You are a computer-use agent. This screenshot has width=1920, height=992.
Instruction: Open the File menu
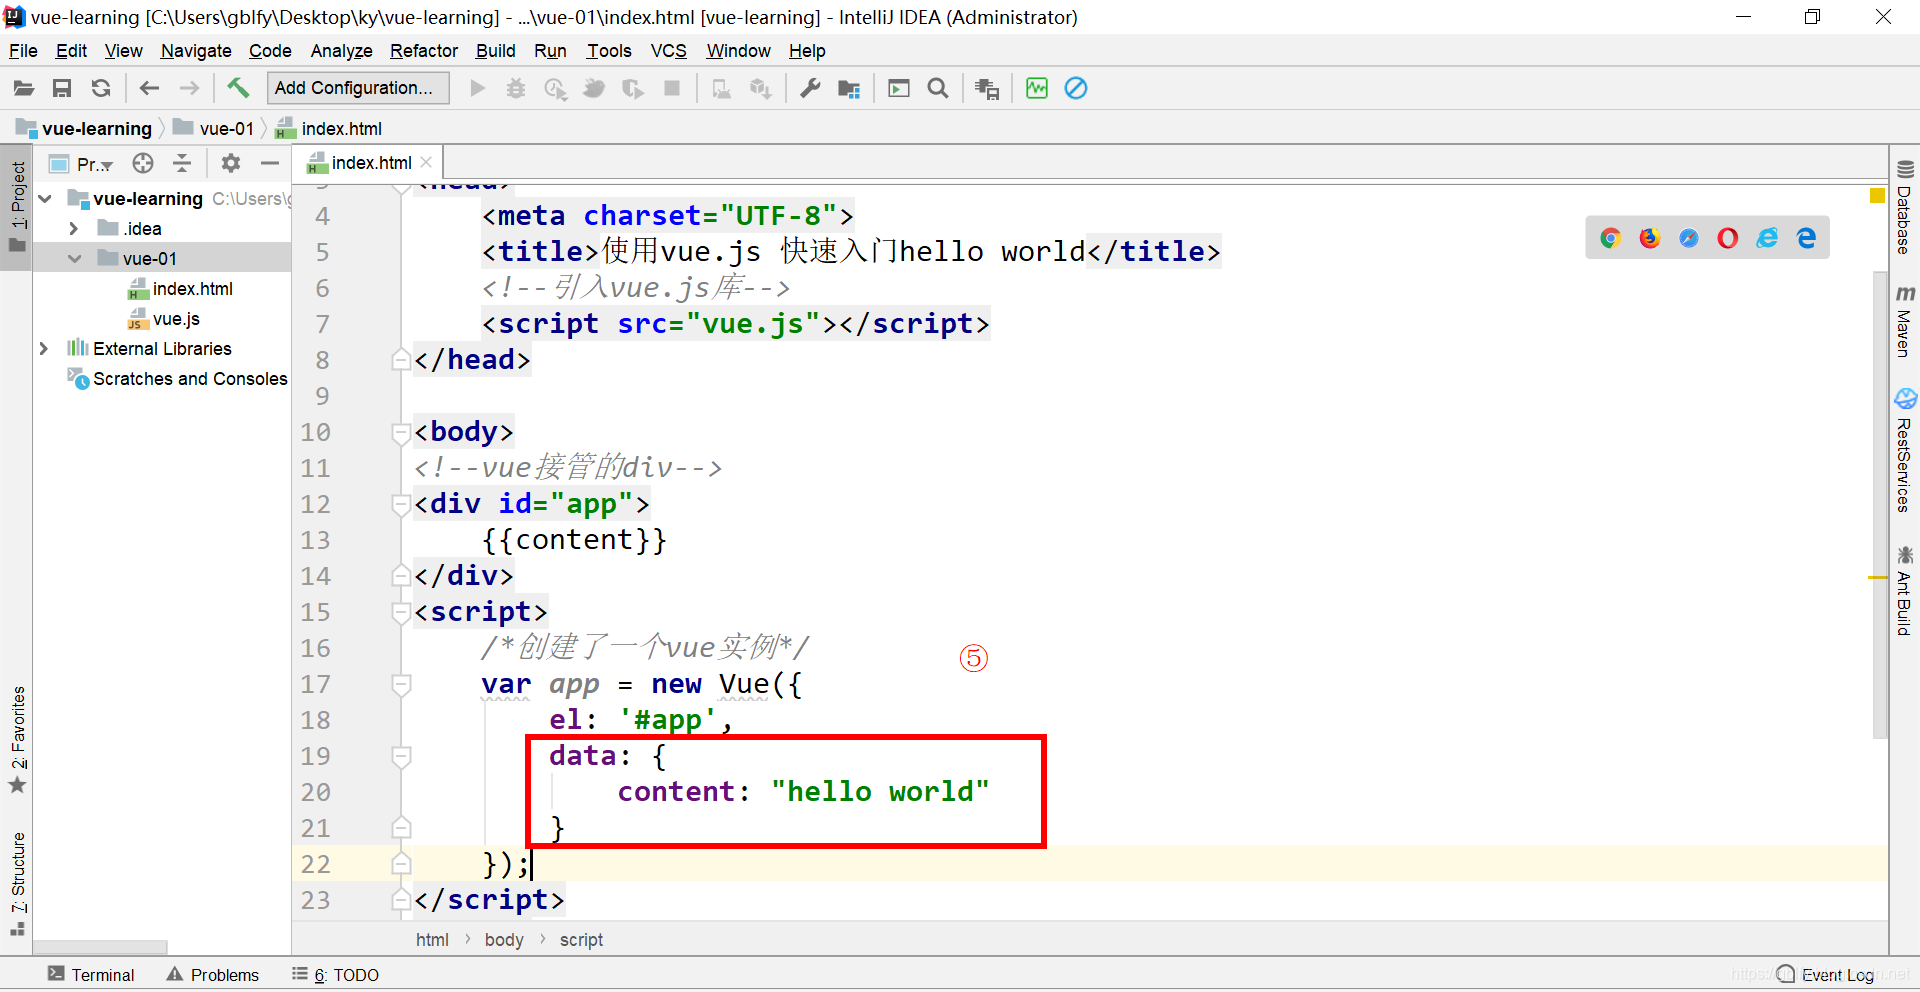pyautogui.click(x=23, y=51)
